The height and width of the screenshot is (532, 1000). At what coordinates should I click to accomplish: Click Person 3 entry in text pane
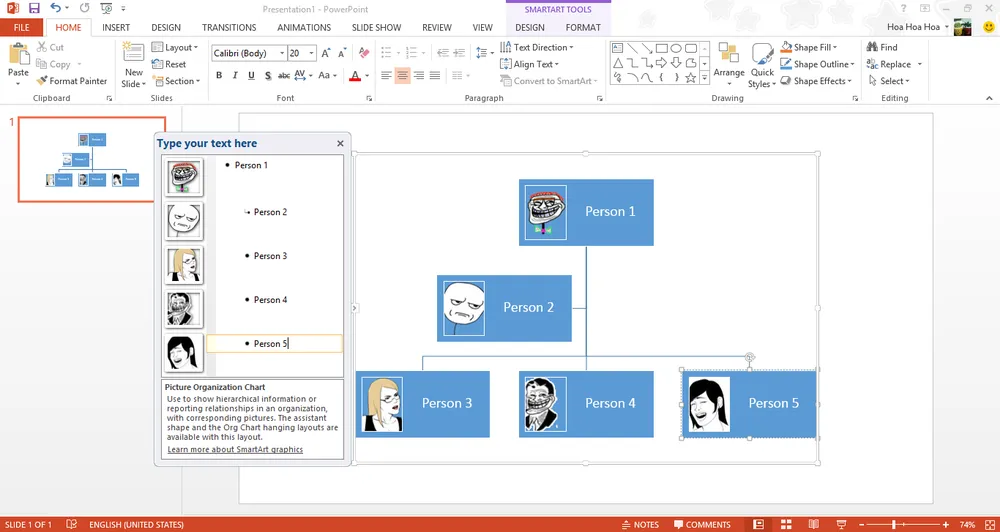(x=270, y=256)
